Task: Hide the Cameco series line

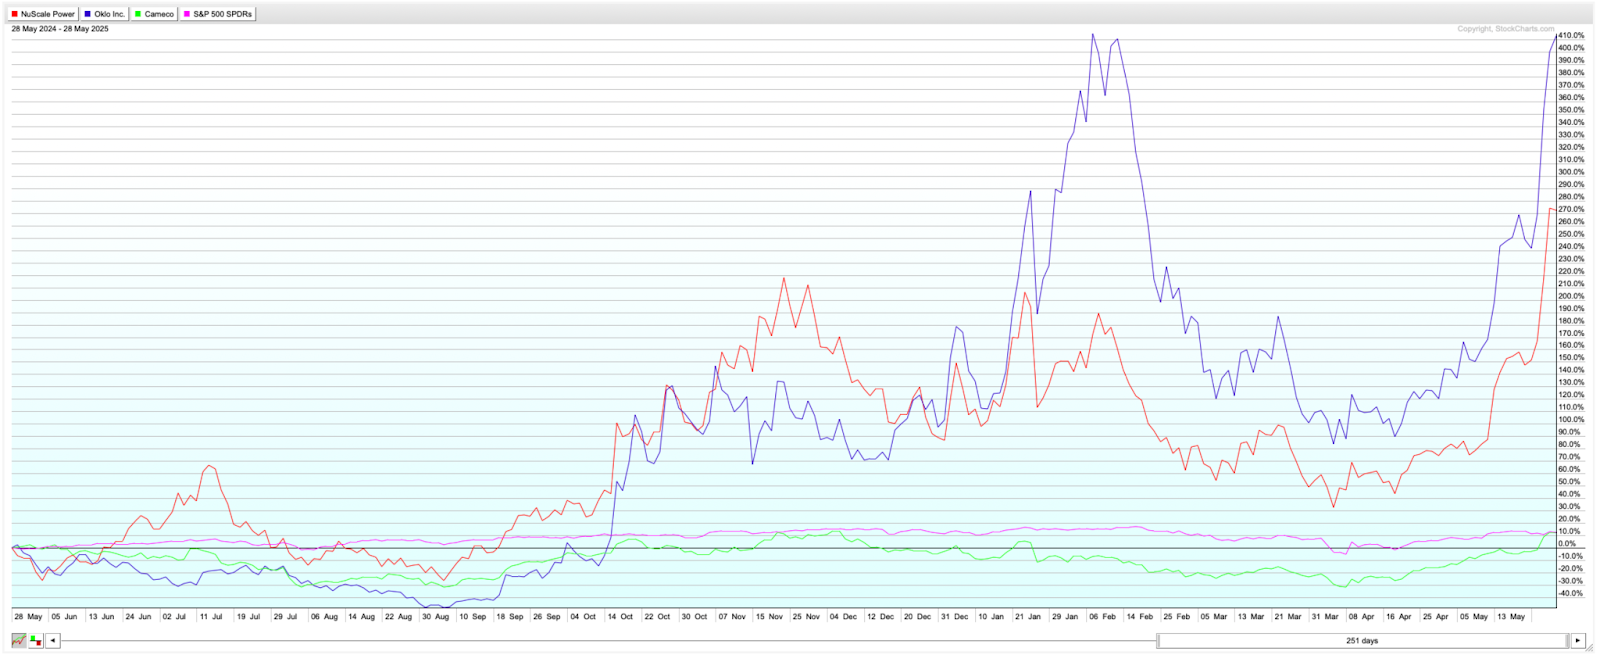Action: [154, 14]
